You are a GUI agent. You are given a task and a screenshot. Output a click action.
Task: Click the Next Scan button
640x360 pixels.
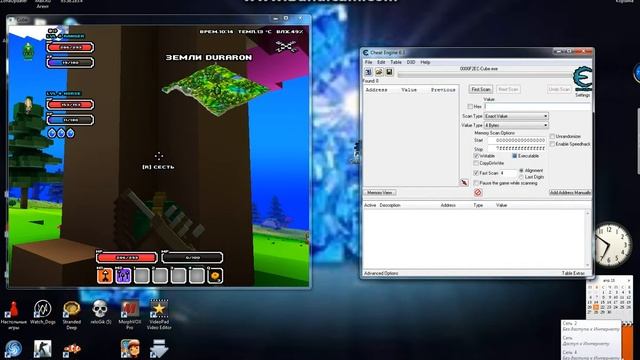click(508, 89)
